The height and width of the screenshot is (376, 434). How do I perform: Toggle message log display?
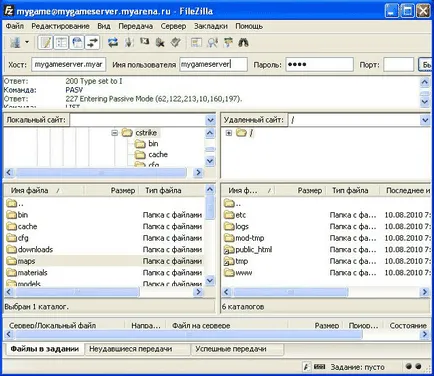(x=45, y=43)
